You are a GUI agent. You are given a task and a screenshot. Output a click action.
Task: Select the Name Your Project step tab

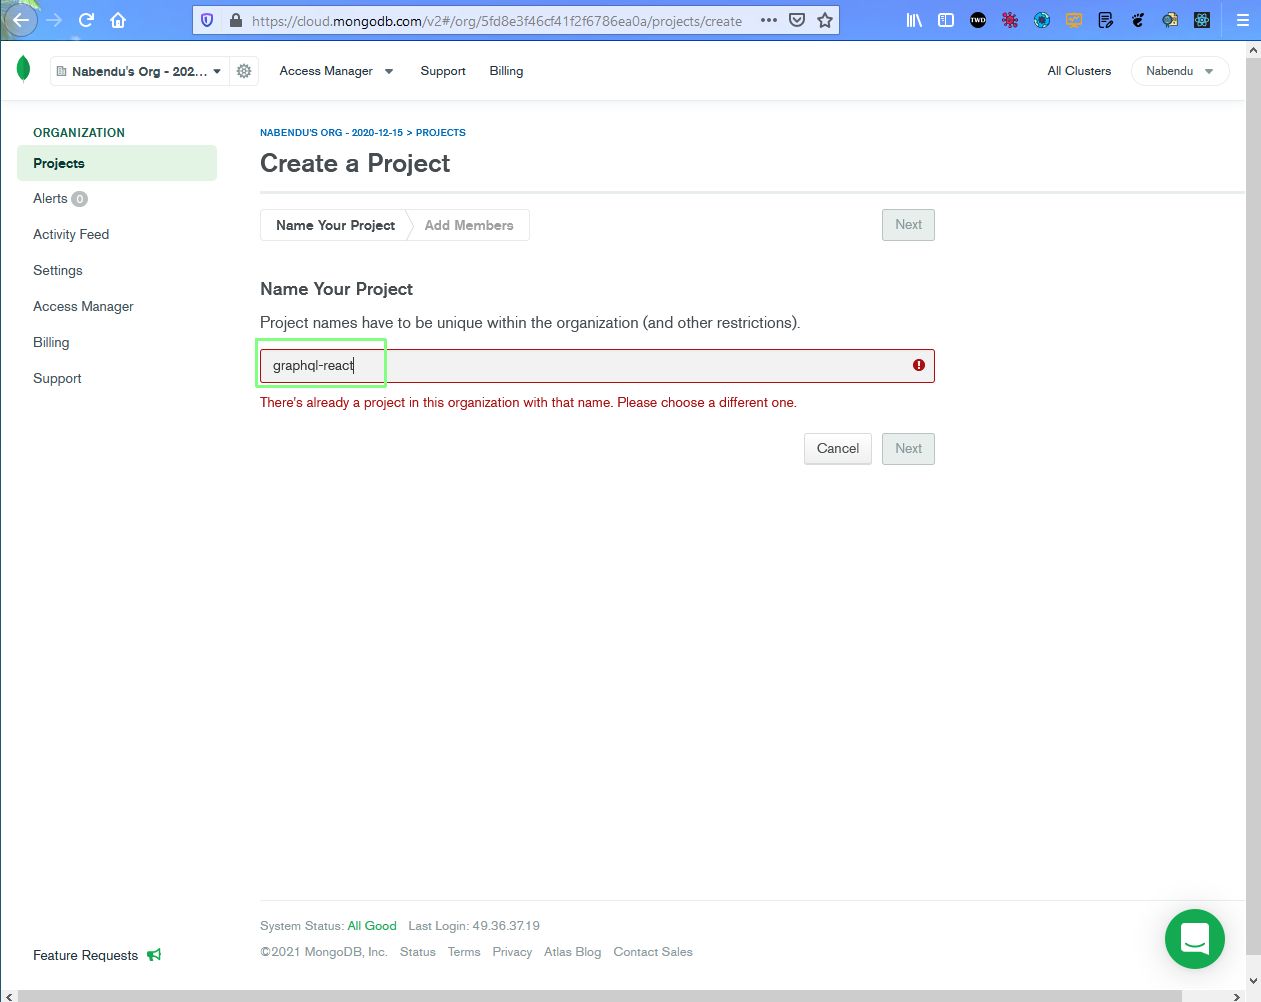click(x=335, y=225)
